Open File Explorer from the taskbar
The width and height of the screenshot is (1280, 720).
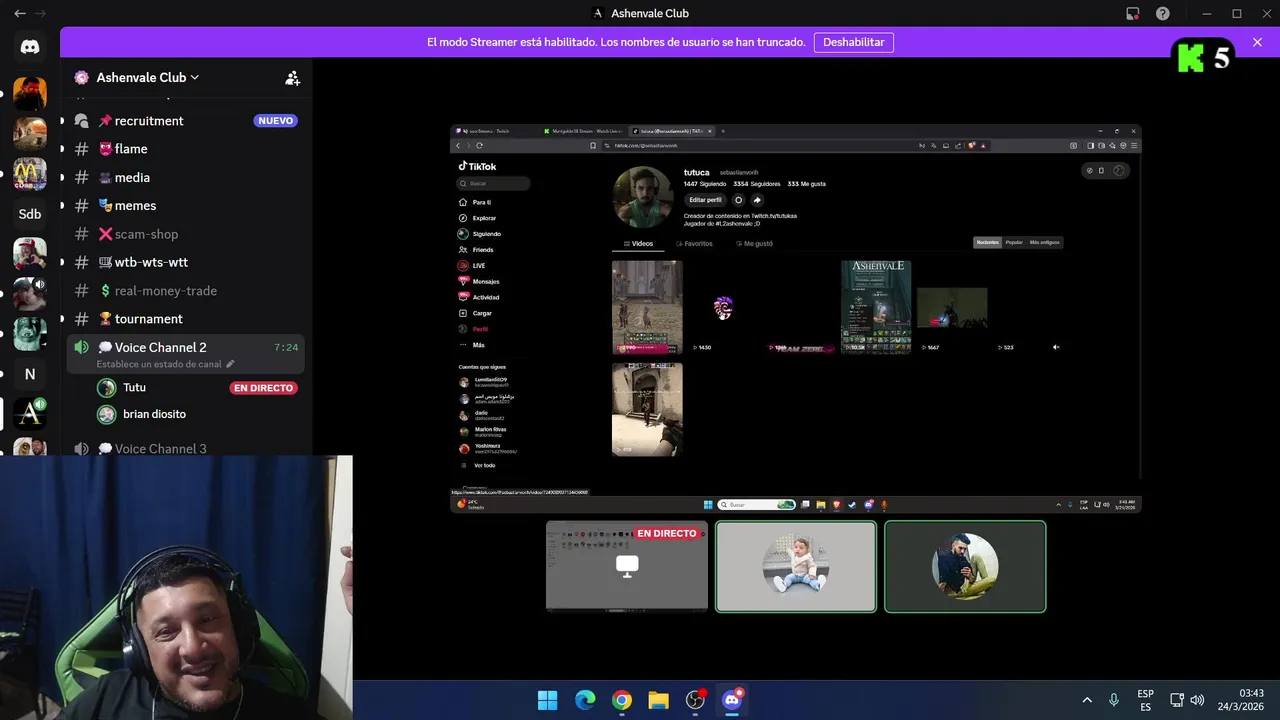click(658, 700)
